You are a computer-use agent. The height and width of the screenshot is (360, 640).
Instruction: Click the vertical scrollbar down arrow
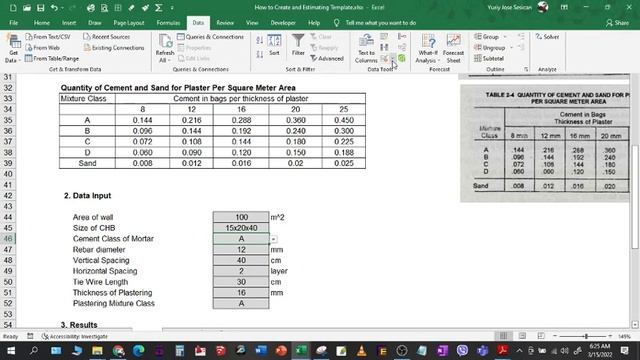(635, 324)
